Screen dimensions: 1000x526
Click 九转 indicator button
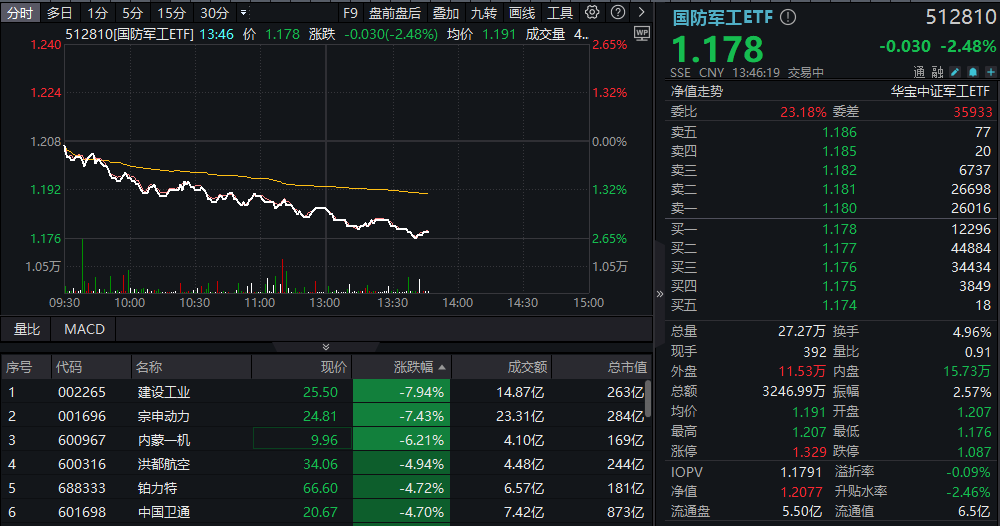[x=483, y=13]
